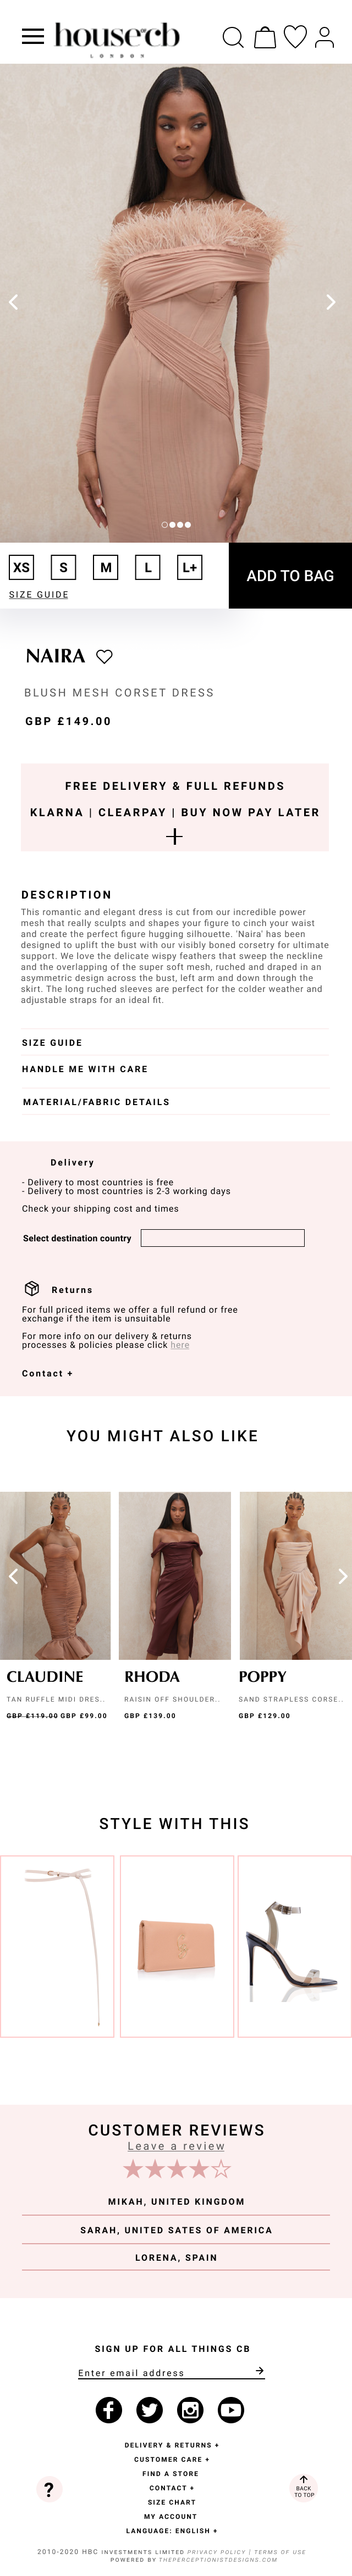This screenshot has height=2576, width=352.
Task: Add Naira to wishlist via heart icon
Action: (x=104, y=657)
